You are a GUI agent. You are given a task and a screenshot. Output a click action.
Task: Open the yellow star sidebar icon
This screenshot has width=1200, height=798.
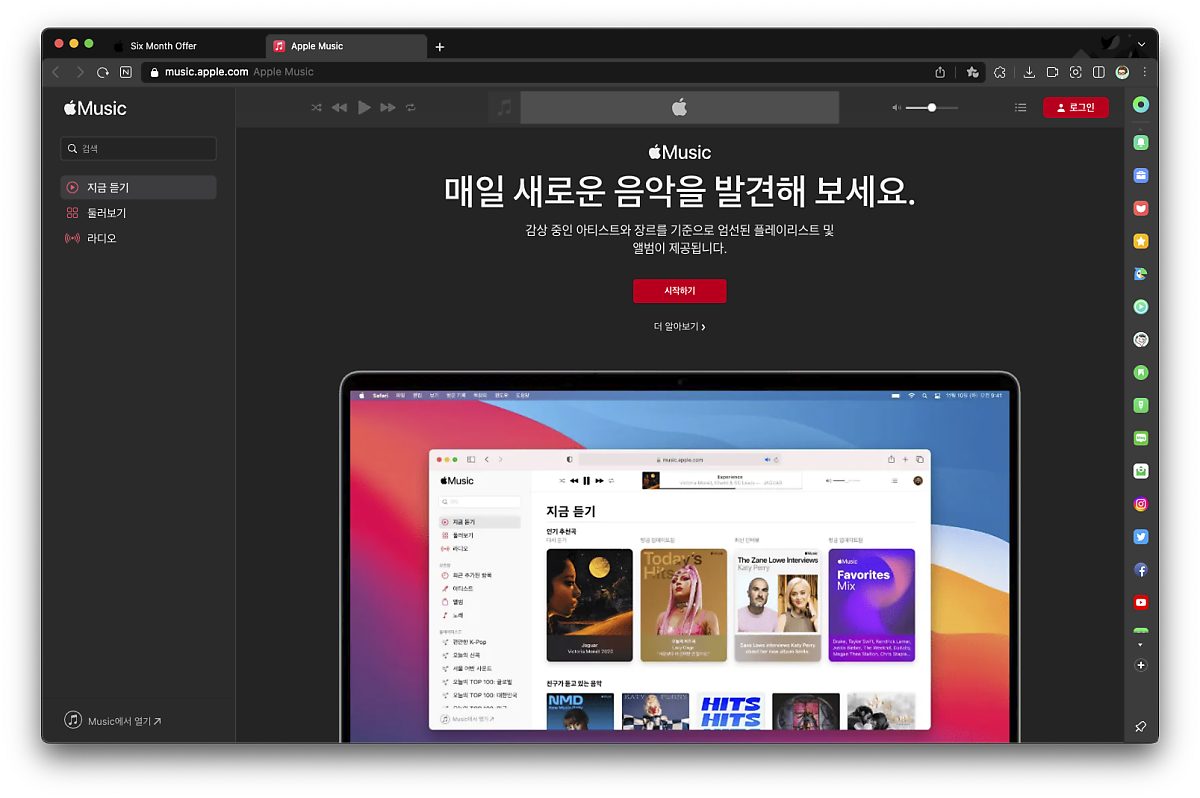point(1141,241)
